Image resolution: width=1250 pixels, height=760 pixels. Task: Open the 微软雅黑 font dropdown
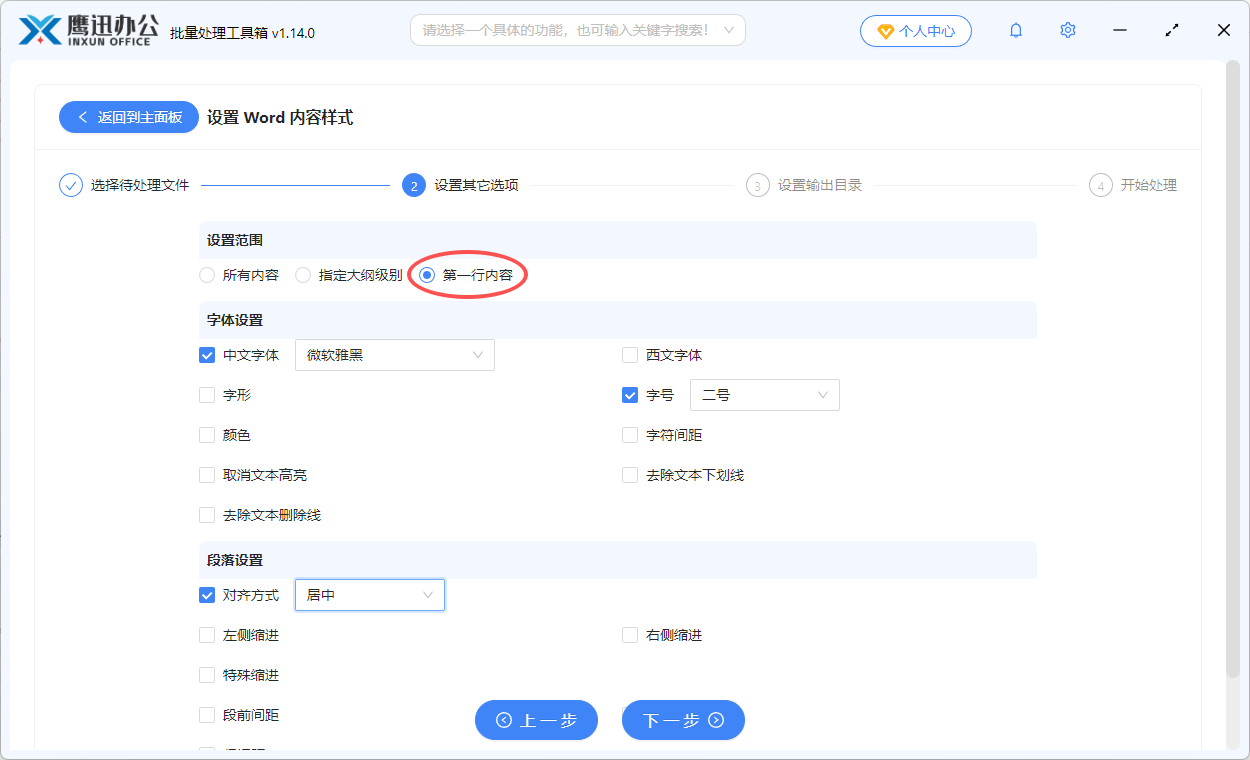[x=394, y=355]
